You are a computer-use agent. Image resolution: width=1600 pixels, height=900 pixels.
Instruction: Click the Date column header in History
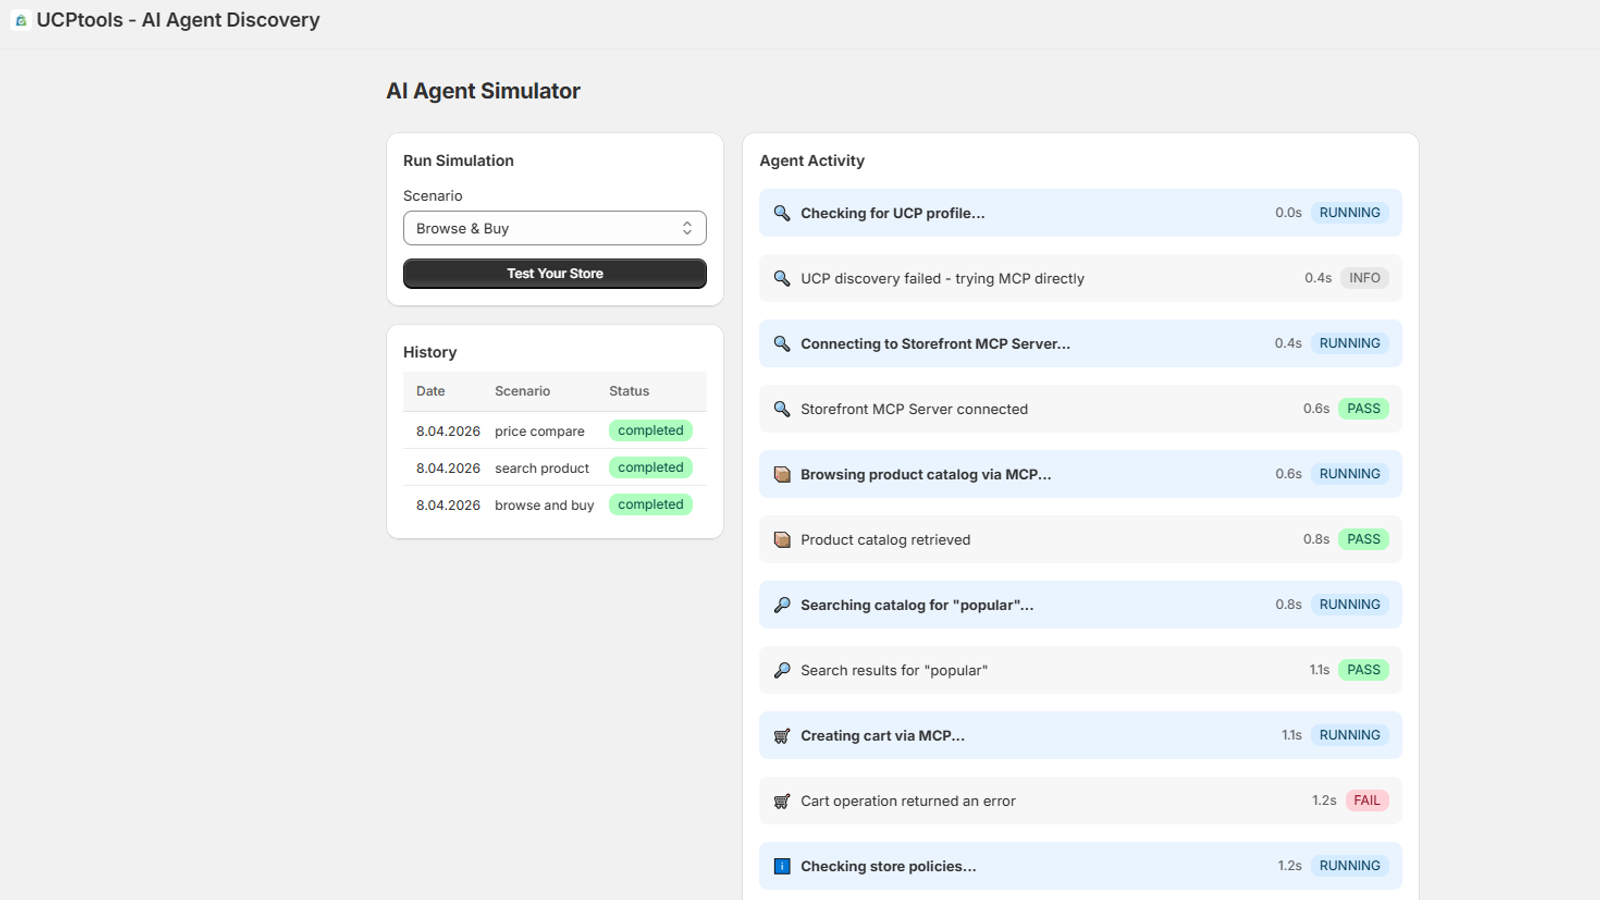click(x=431, y=391)
